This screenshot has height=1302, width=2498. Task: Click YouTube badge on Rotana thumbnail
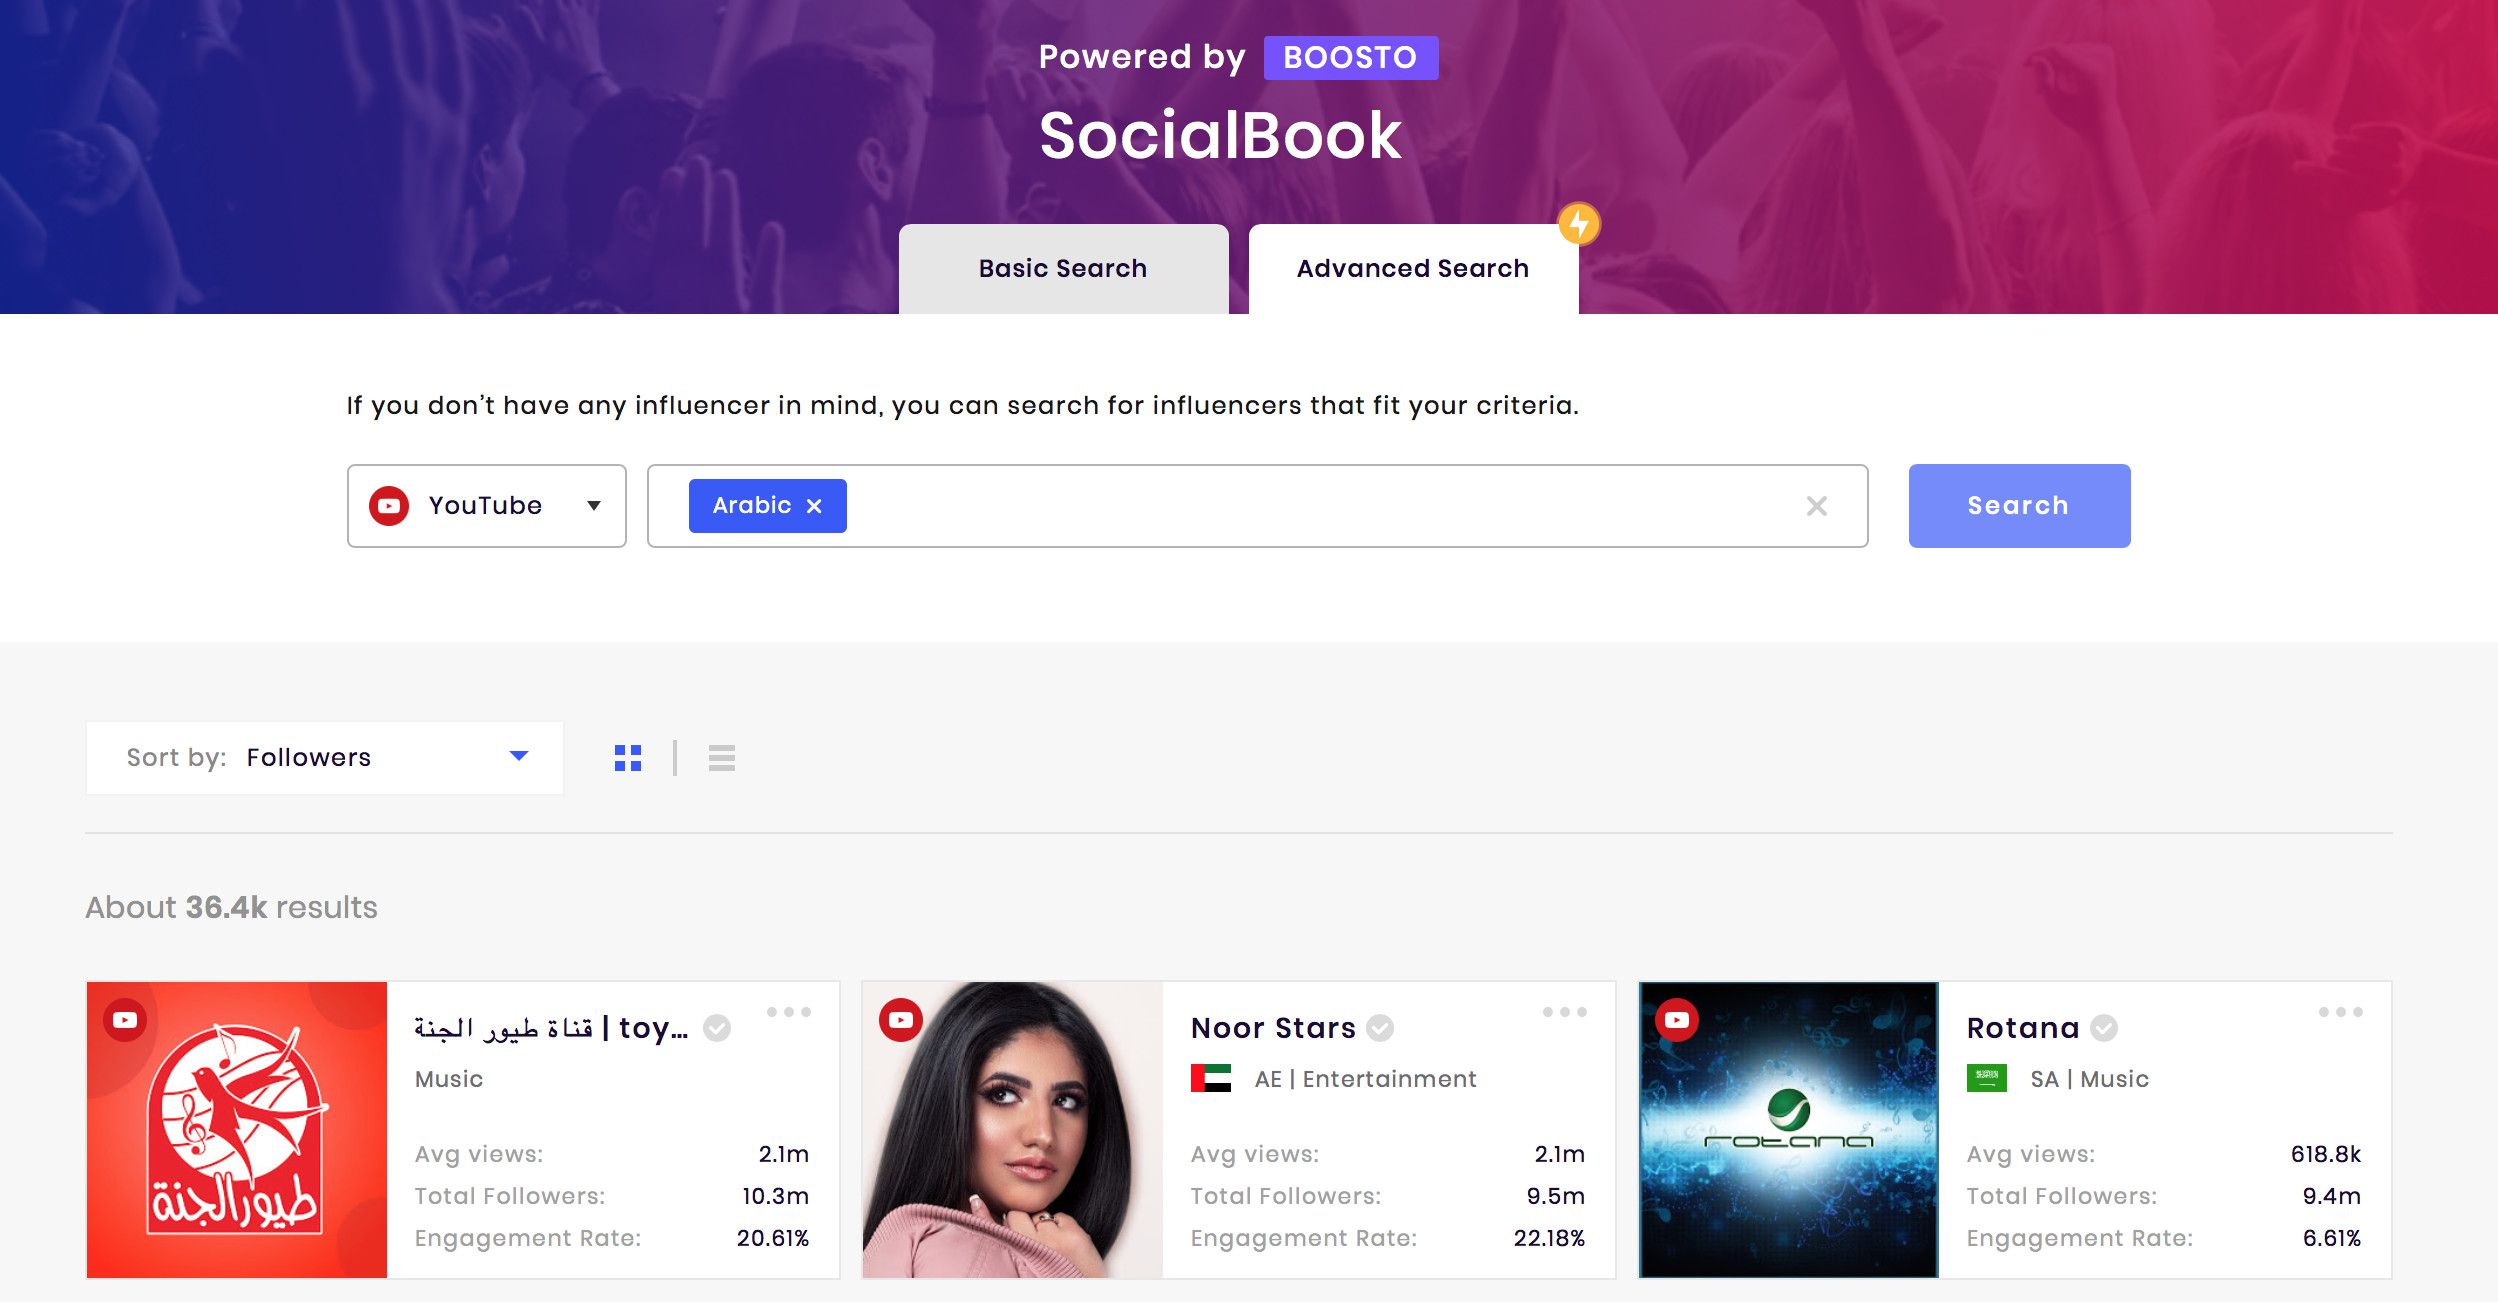click(x=1677, y=1020)
